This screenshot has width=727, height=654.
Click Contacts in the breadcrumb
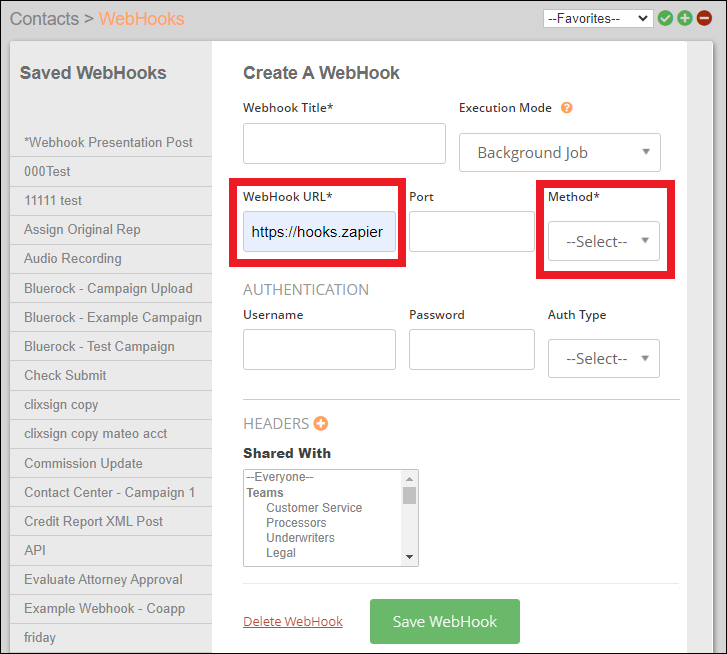45,19
